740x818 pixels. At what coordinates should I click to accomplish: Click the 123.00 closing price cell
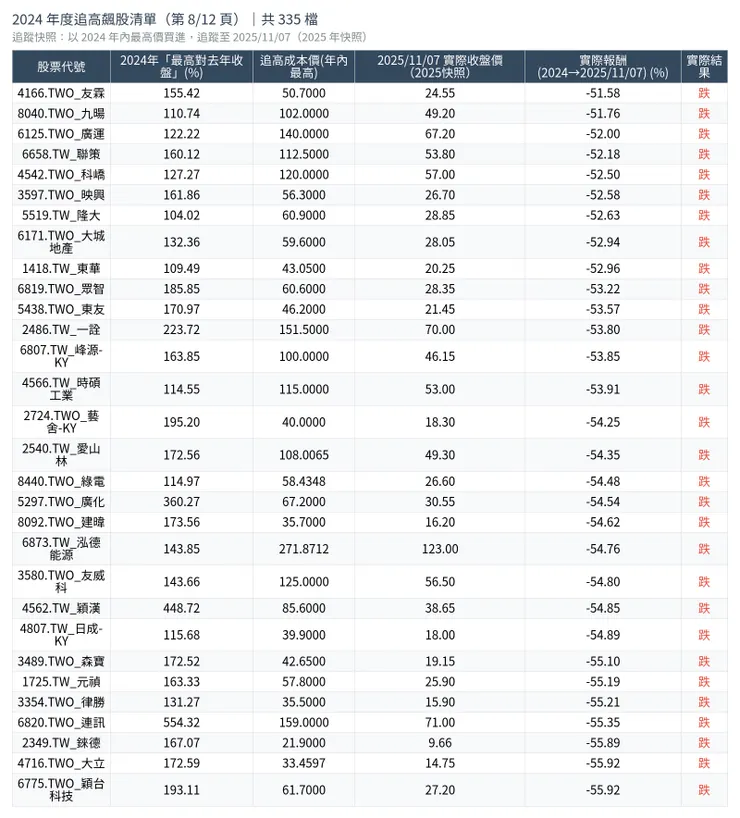pos(439,549)
